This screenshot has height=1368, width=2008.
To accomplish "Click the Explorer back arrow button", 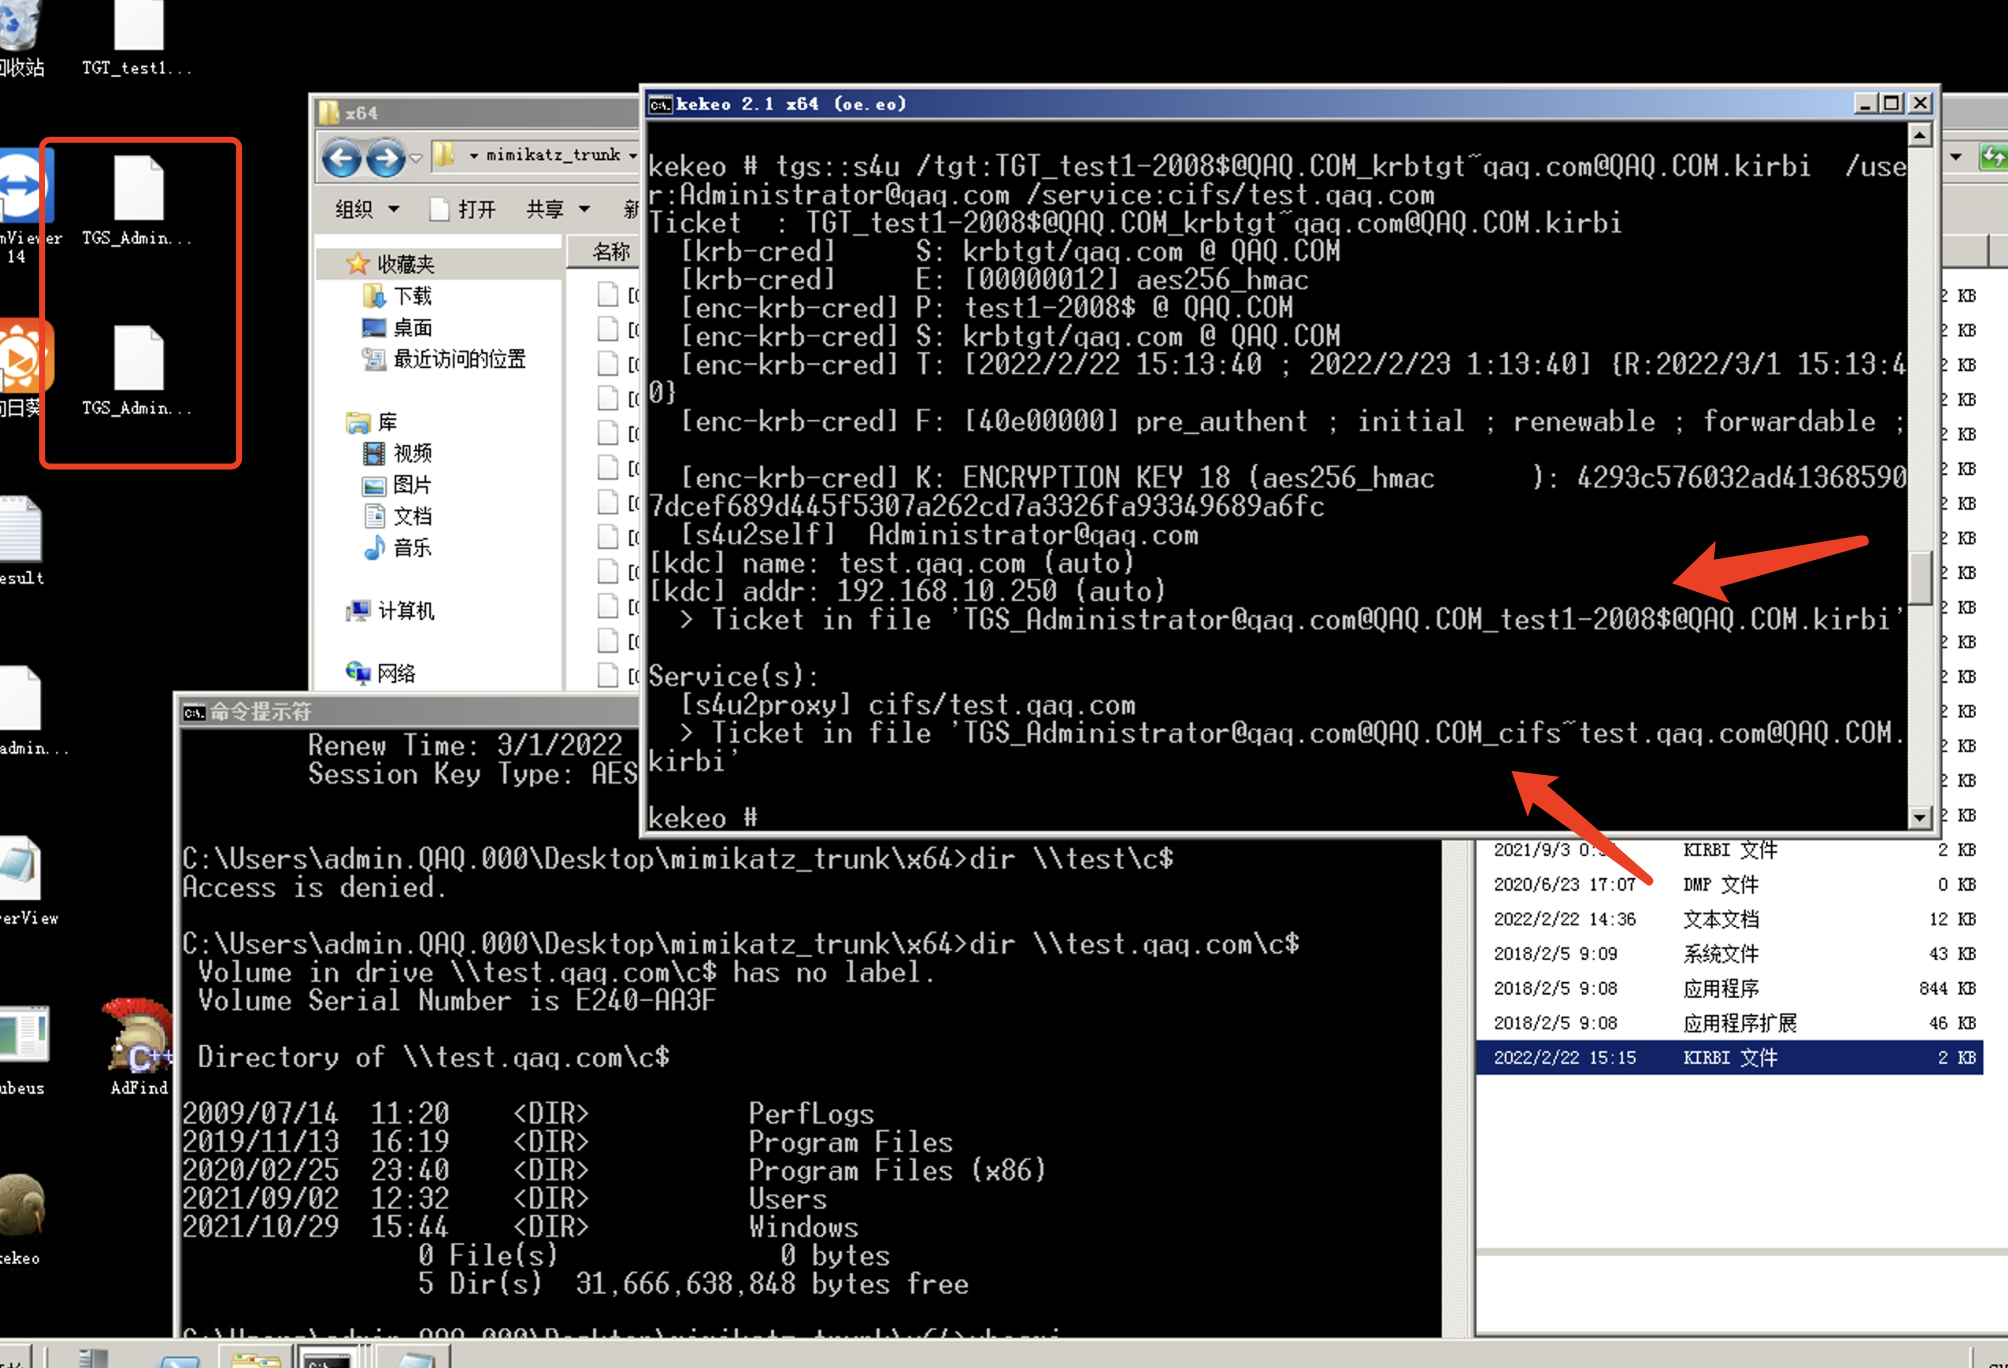I will coord(341,157).
